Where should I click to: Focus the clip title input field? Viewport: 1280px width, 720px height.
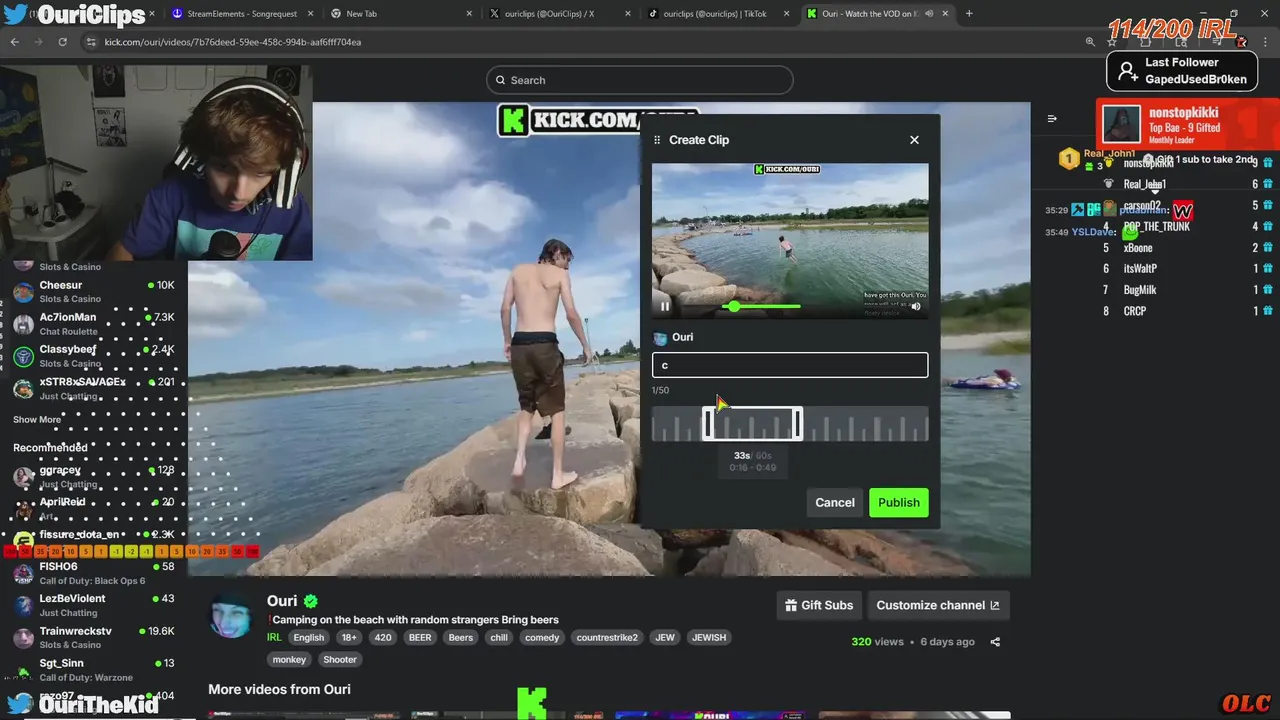point(790,365)
